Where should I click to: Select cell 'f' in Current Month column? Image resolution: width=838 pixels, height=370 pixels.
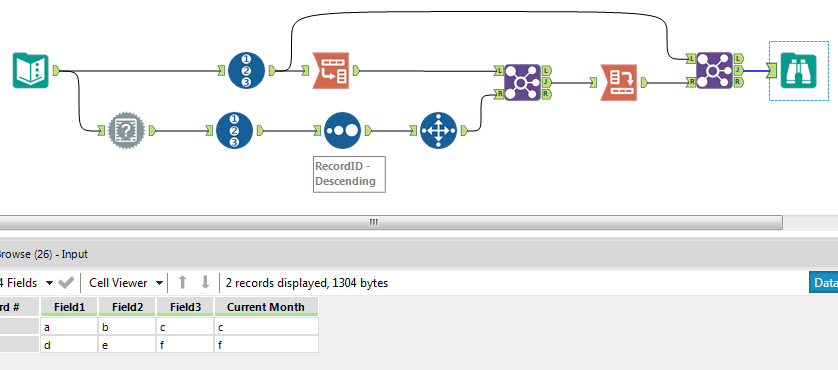[x=266, y=344]
